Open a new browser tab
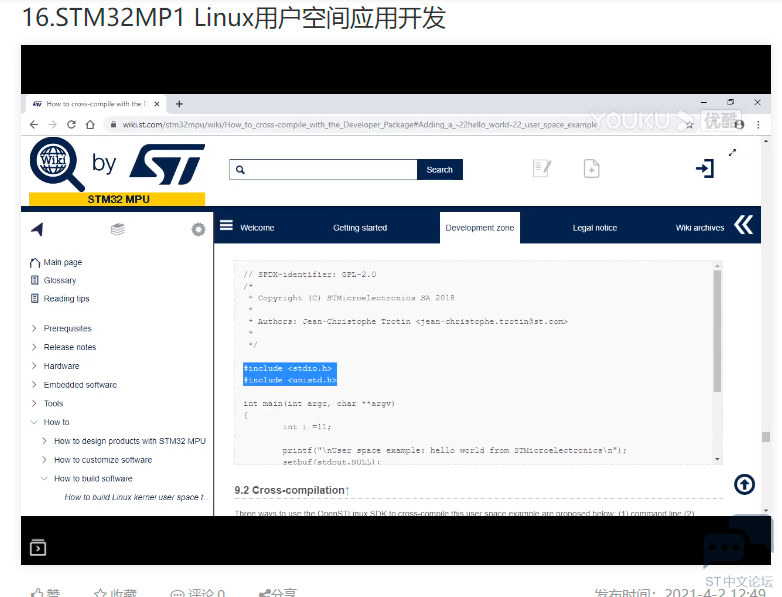 [180, 104]
